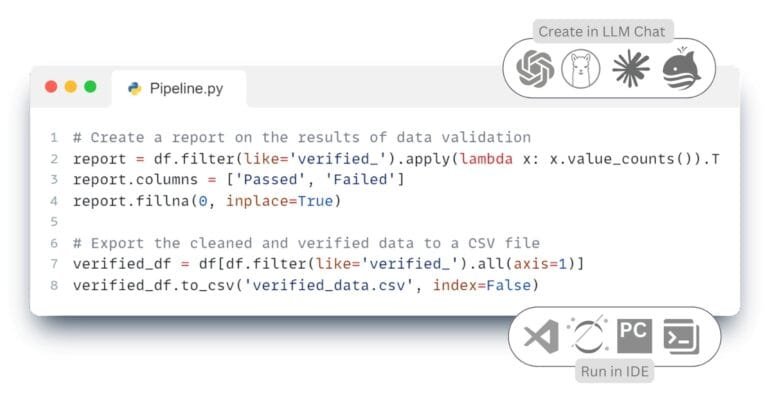Click the Cursor-style circular IDE icon
768x403 pixels.
588,335
